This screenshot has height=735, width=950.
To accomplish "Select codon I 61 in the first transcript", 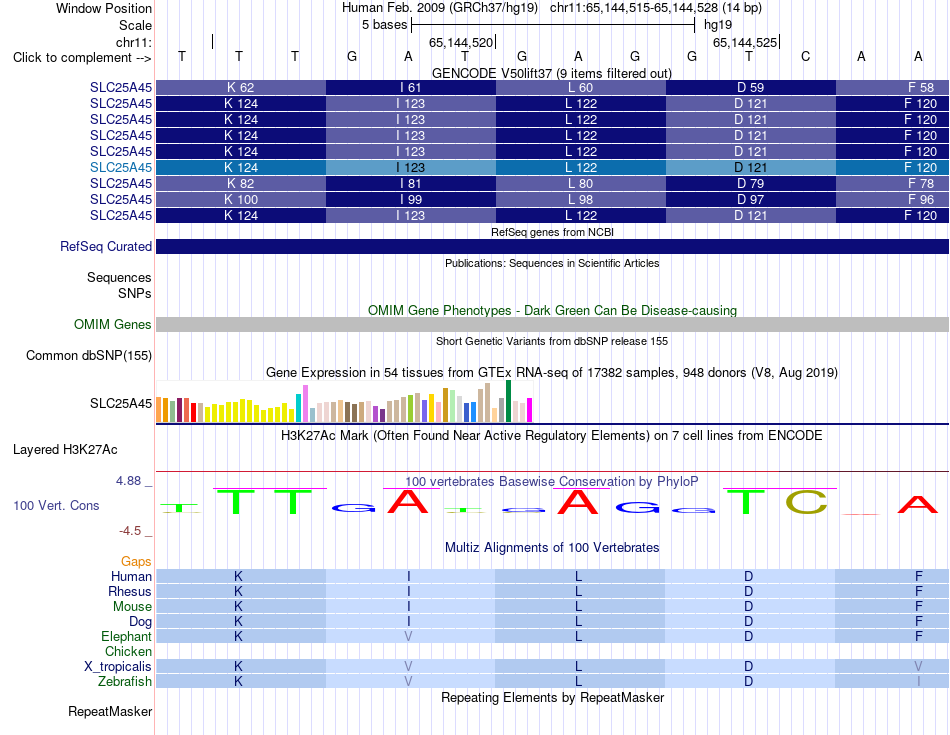I will pyautogui.click(x=411, y=87).
